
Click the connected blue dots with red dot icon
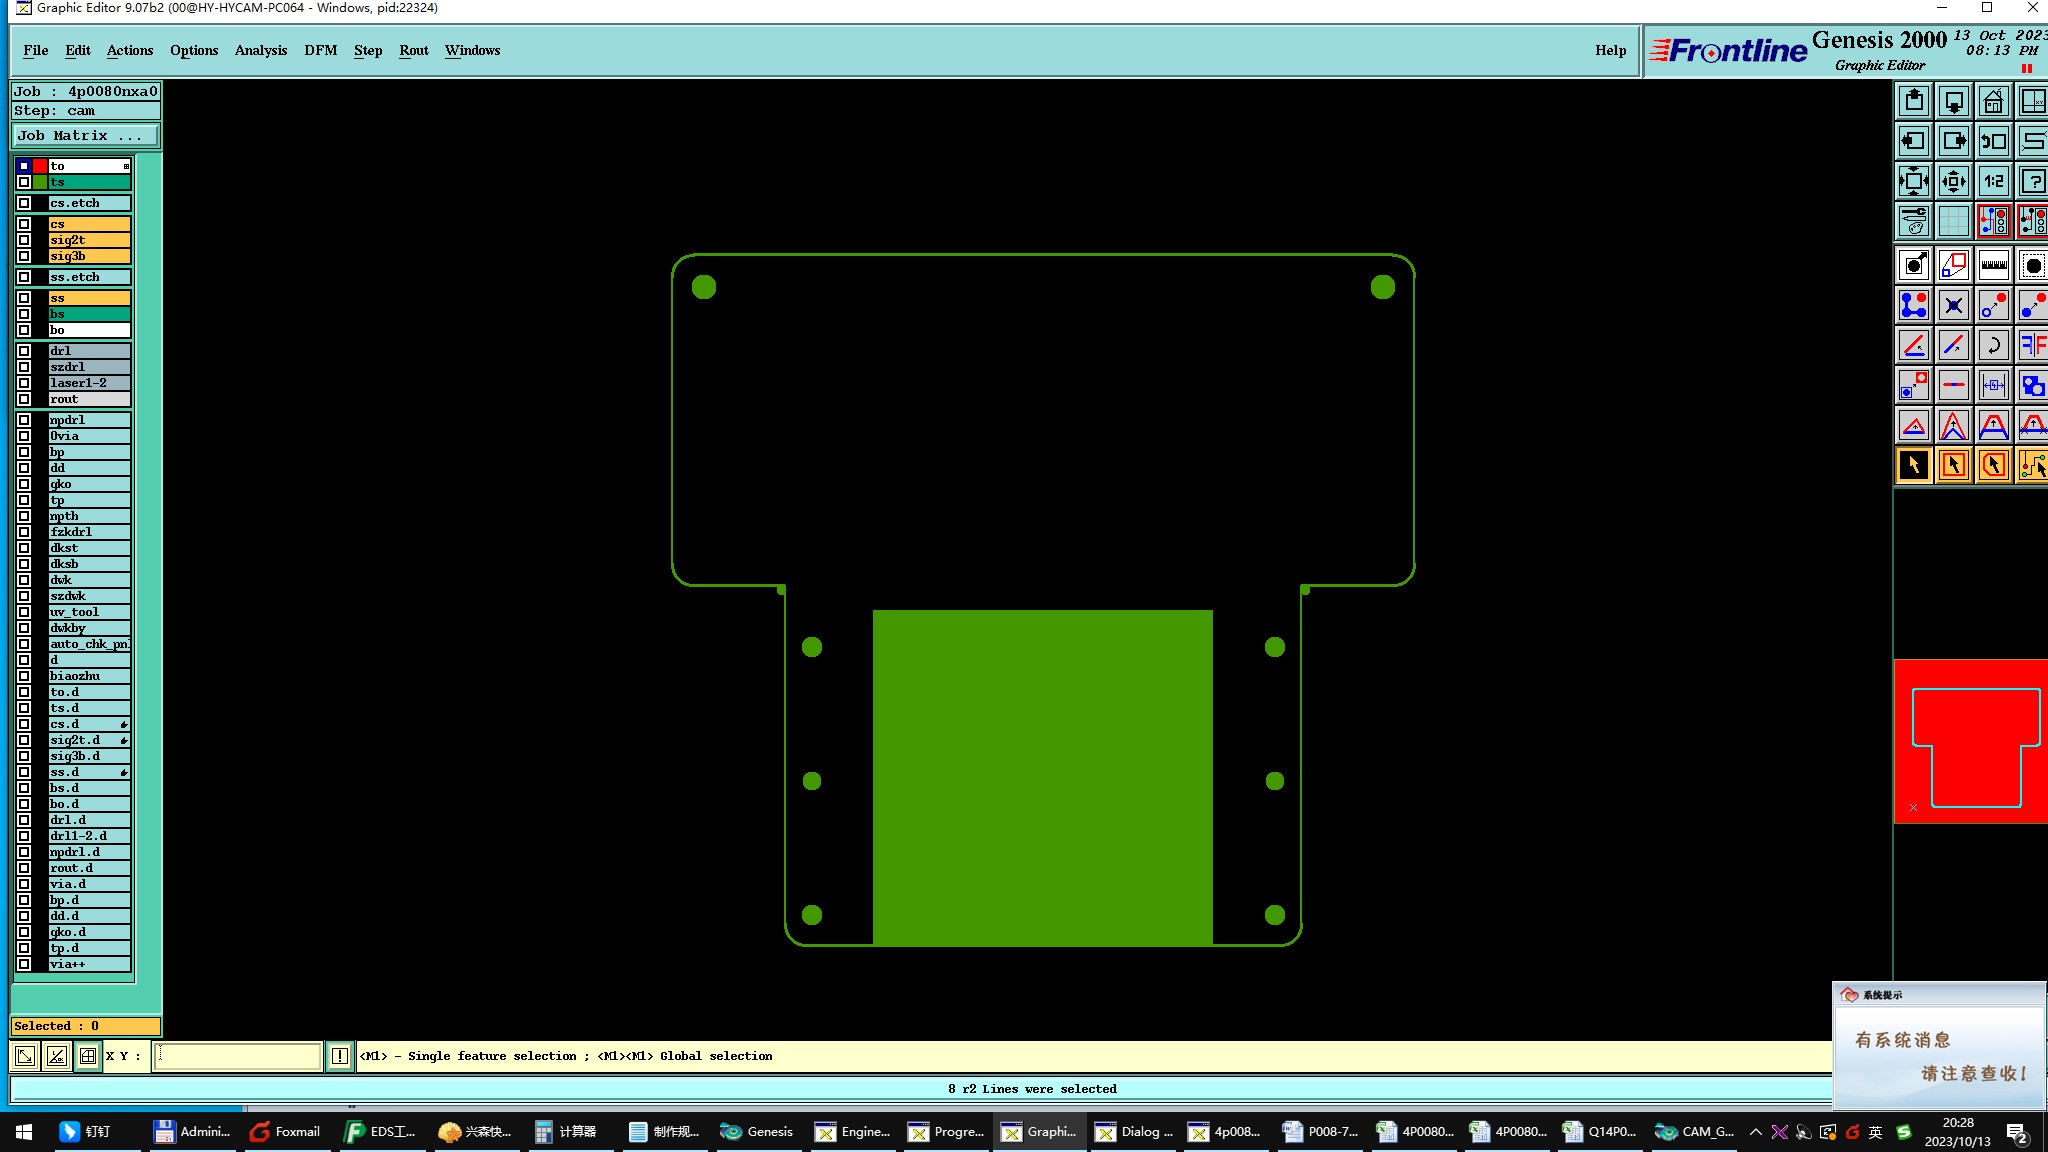tap(1914, 305)
